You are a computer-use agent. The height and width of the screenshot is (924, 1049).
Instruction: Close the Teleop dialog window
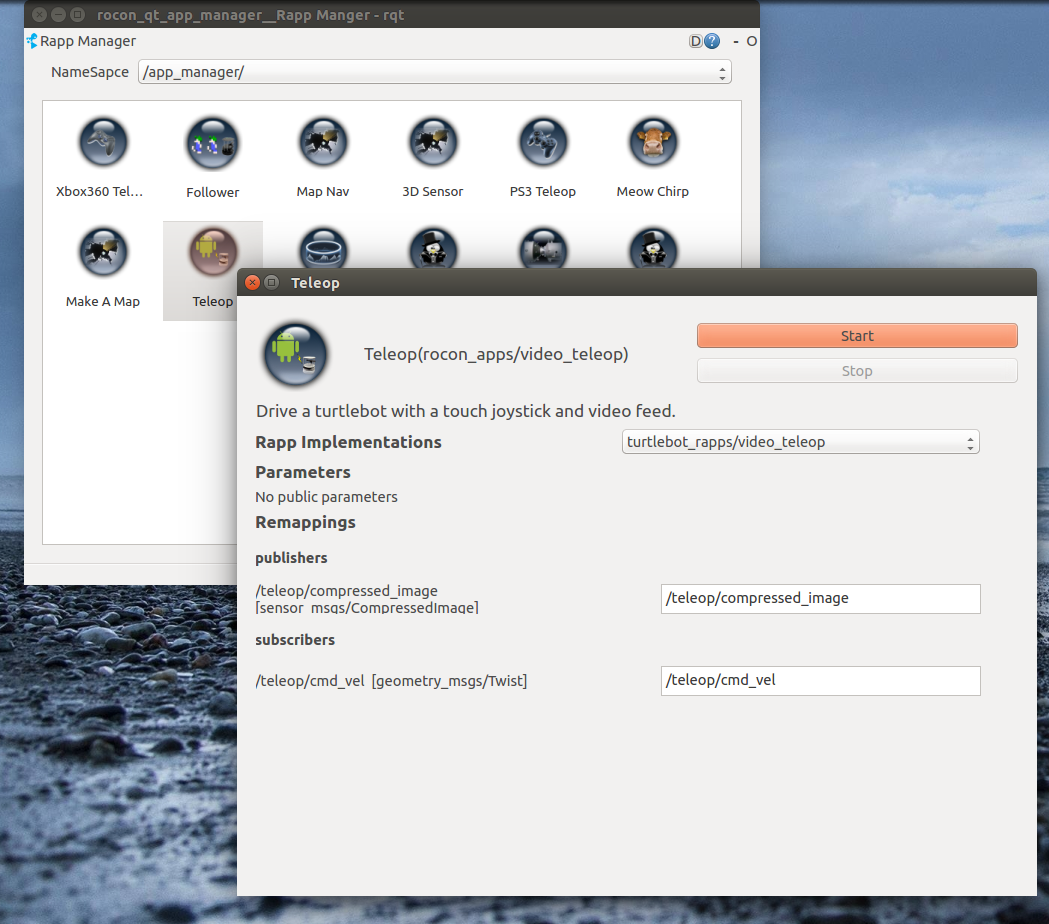click(252, 283)
